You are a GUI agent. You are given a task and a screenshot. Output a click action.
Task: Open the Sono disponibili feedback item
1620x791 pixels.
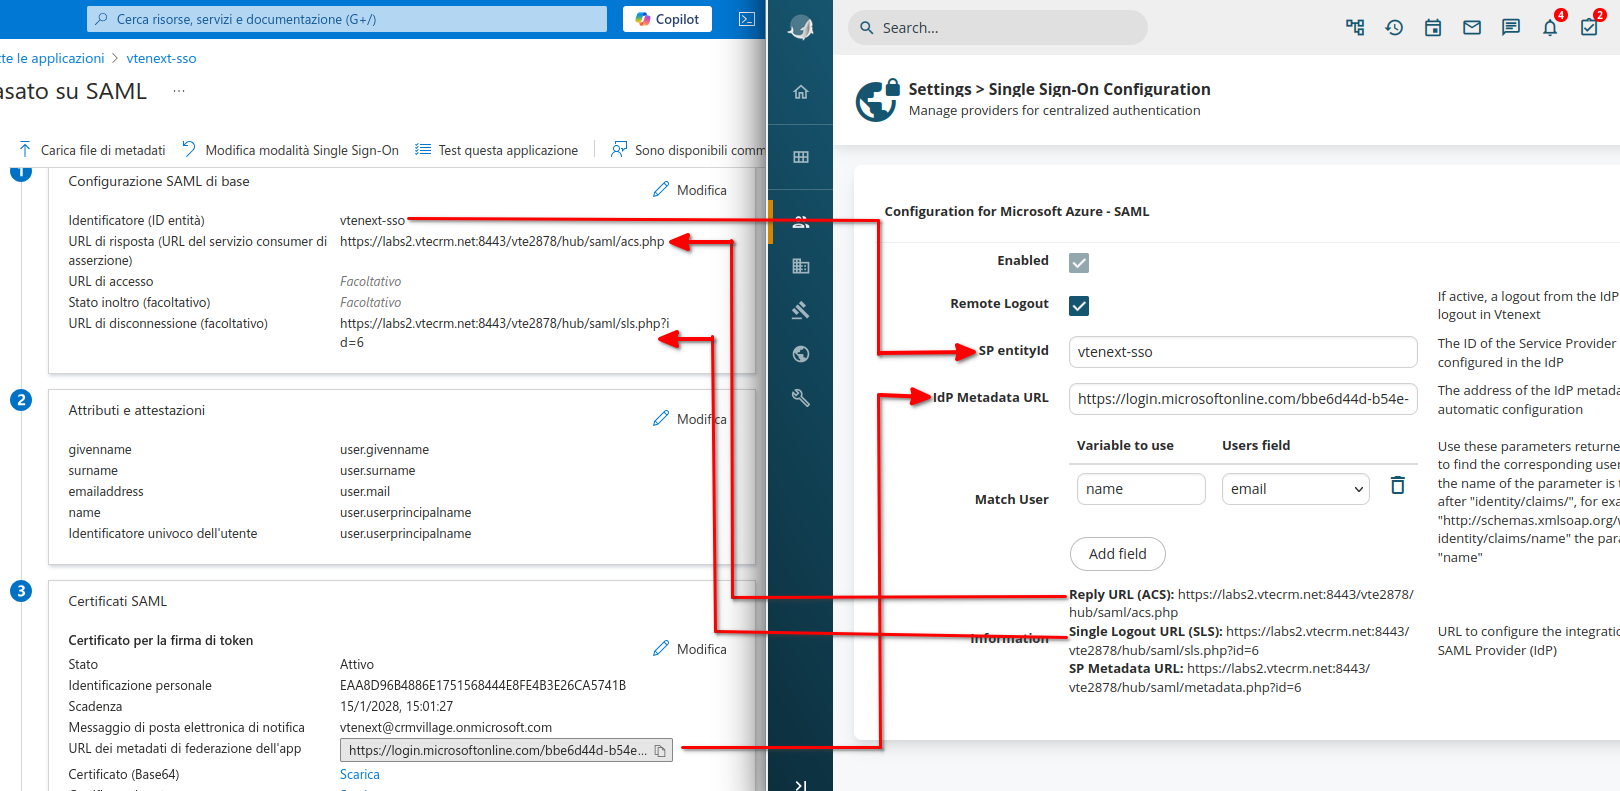688,150
